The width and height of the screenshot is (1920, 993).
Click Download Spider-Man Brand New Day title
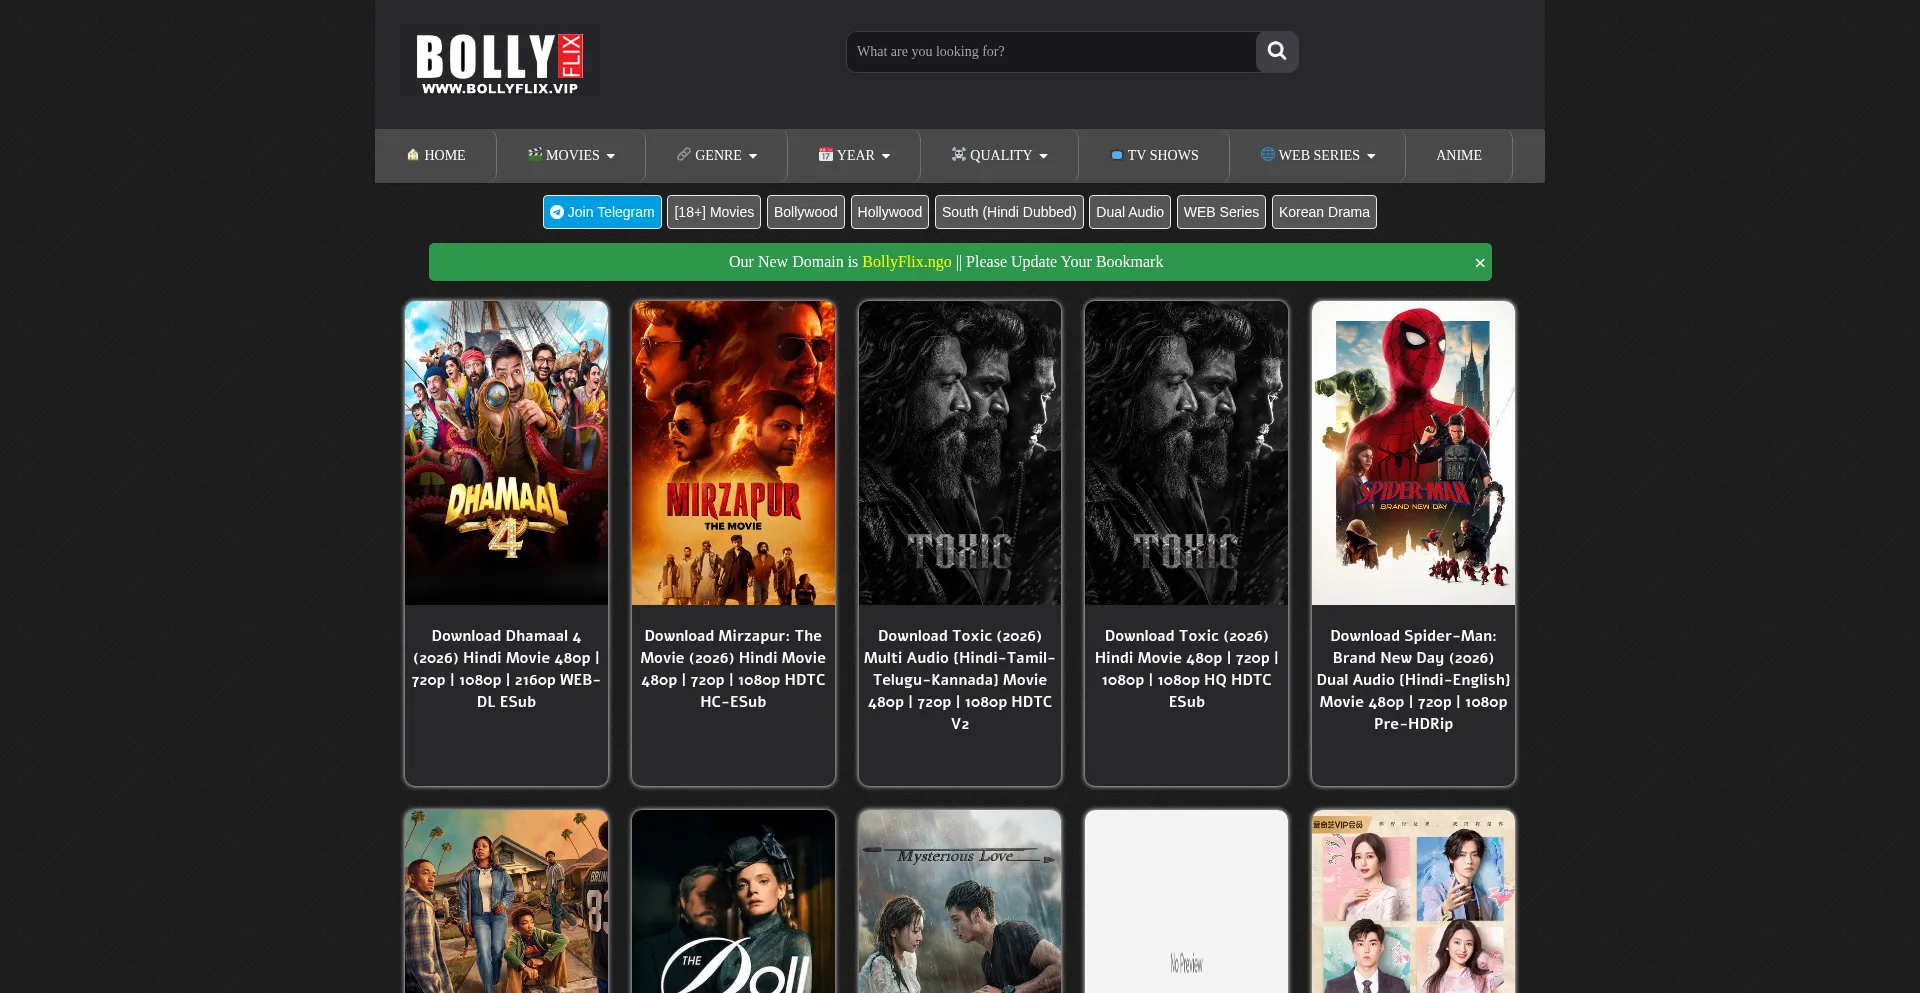pos(1413,680)
